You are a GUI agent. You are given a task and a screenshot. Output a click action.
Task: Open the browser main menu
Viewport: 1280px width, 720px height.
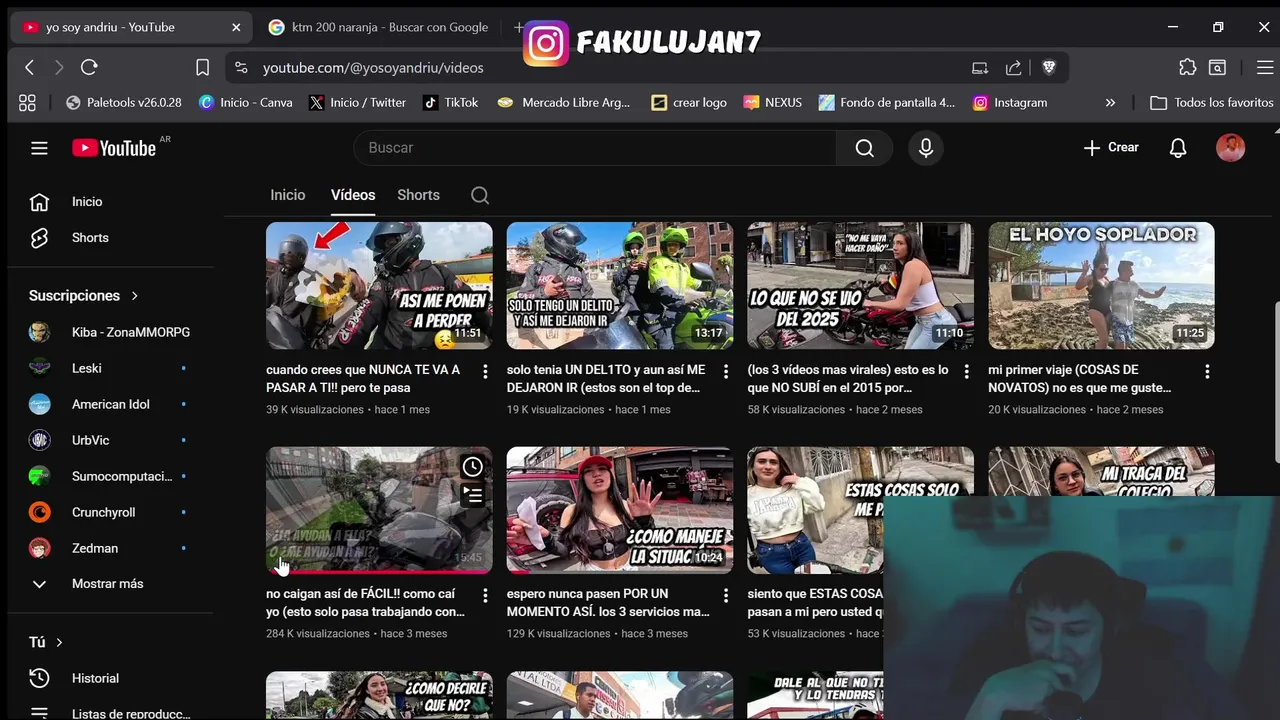click(1264, 67)
